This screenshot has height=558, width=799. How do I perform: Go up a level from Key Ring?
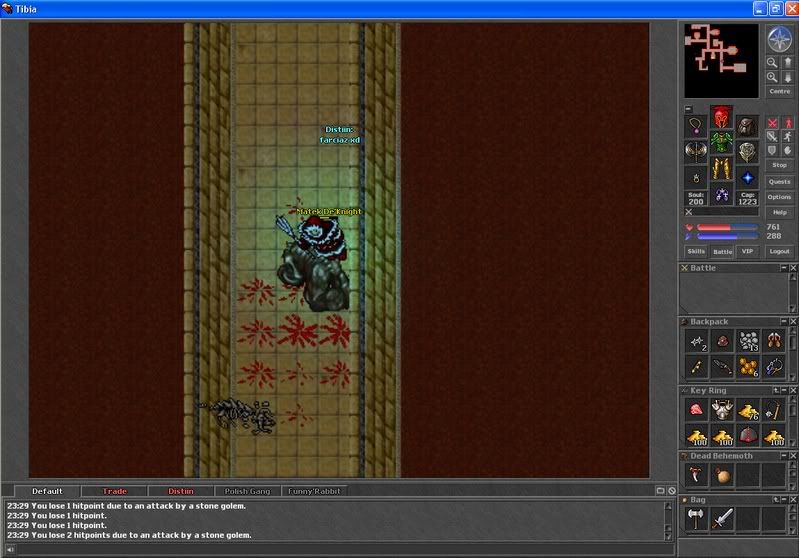(776, 390)
